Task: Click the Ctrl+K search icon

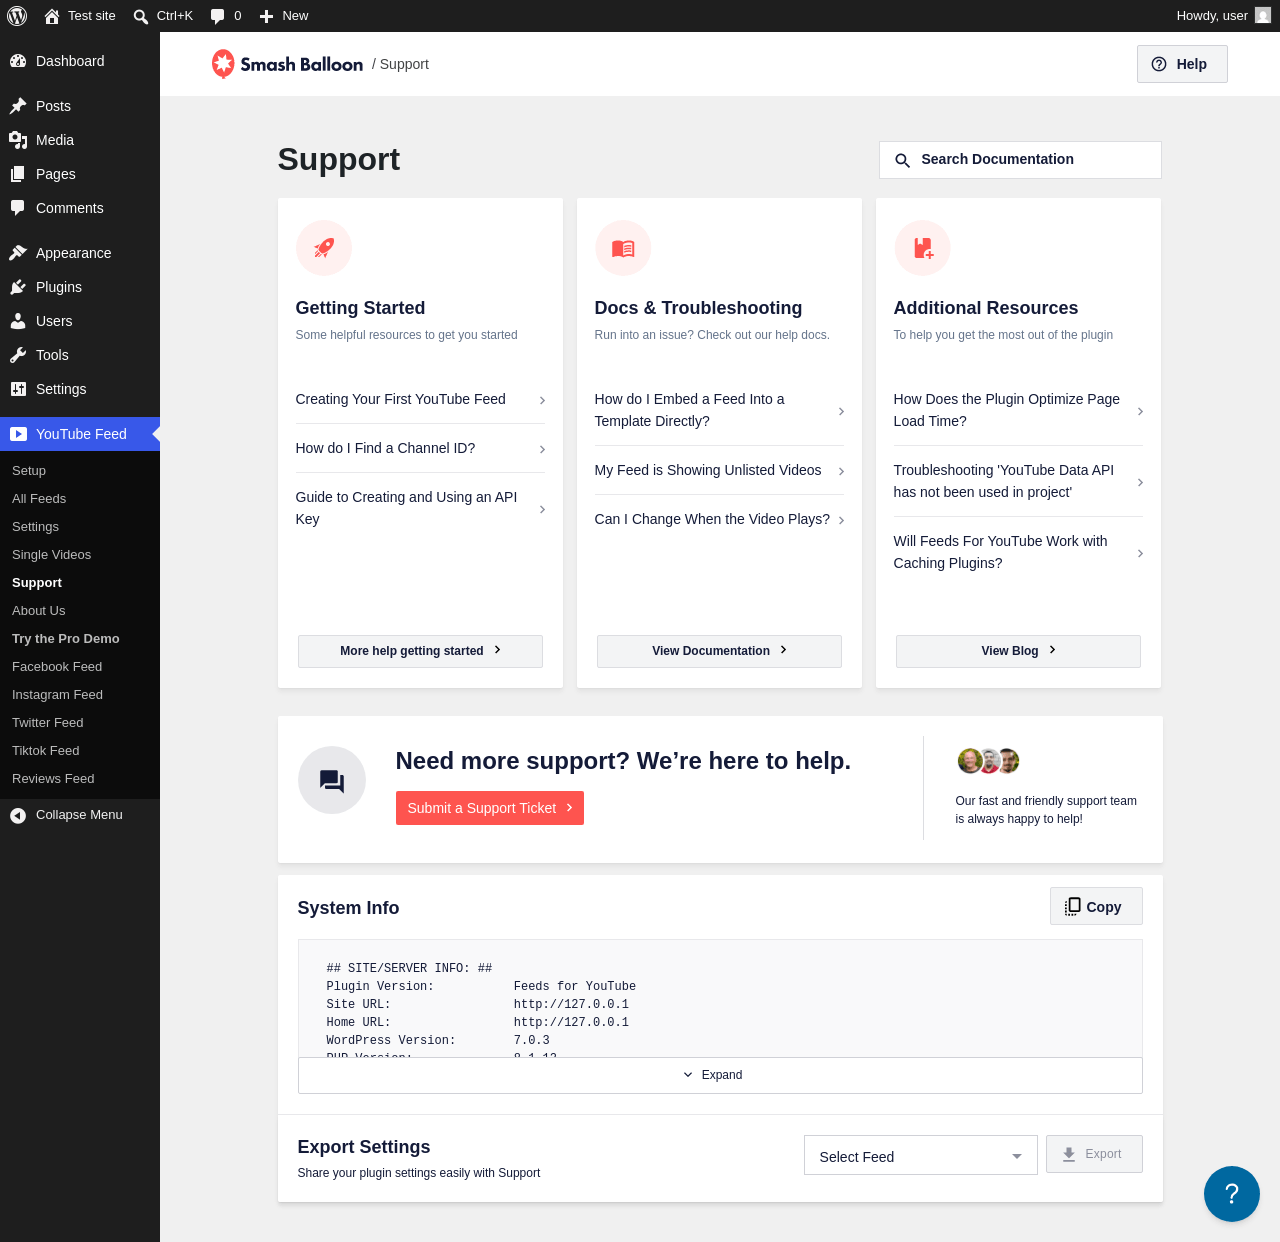Action: click(141, 17)
